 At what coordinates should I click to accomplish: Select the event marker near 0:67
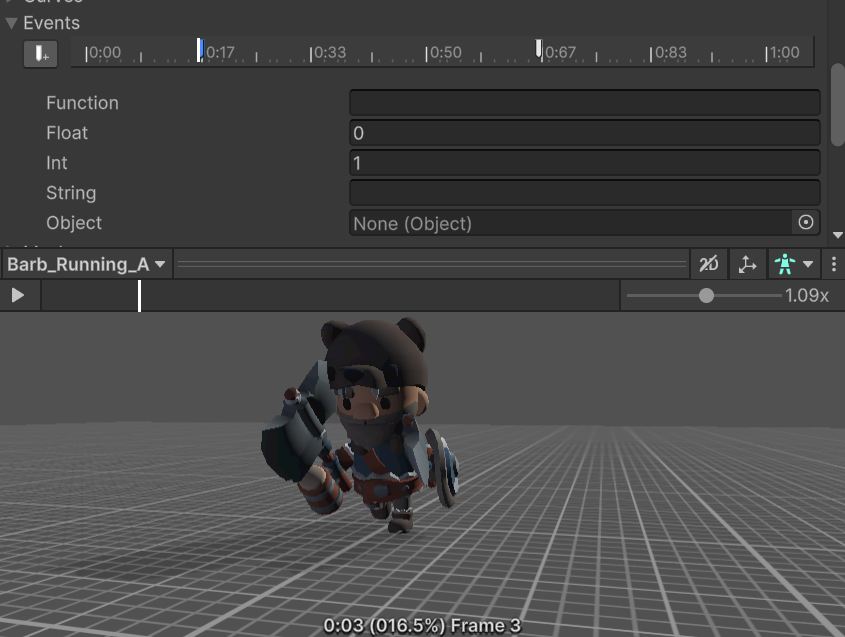click(x=538, y=45)
